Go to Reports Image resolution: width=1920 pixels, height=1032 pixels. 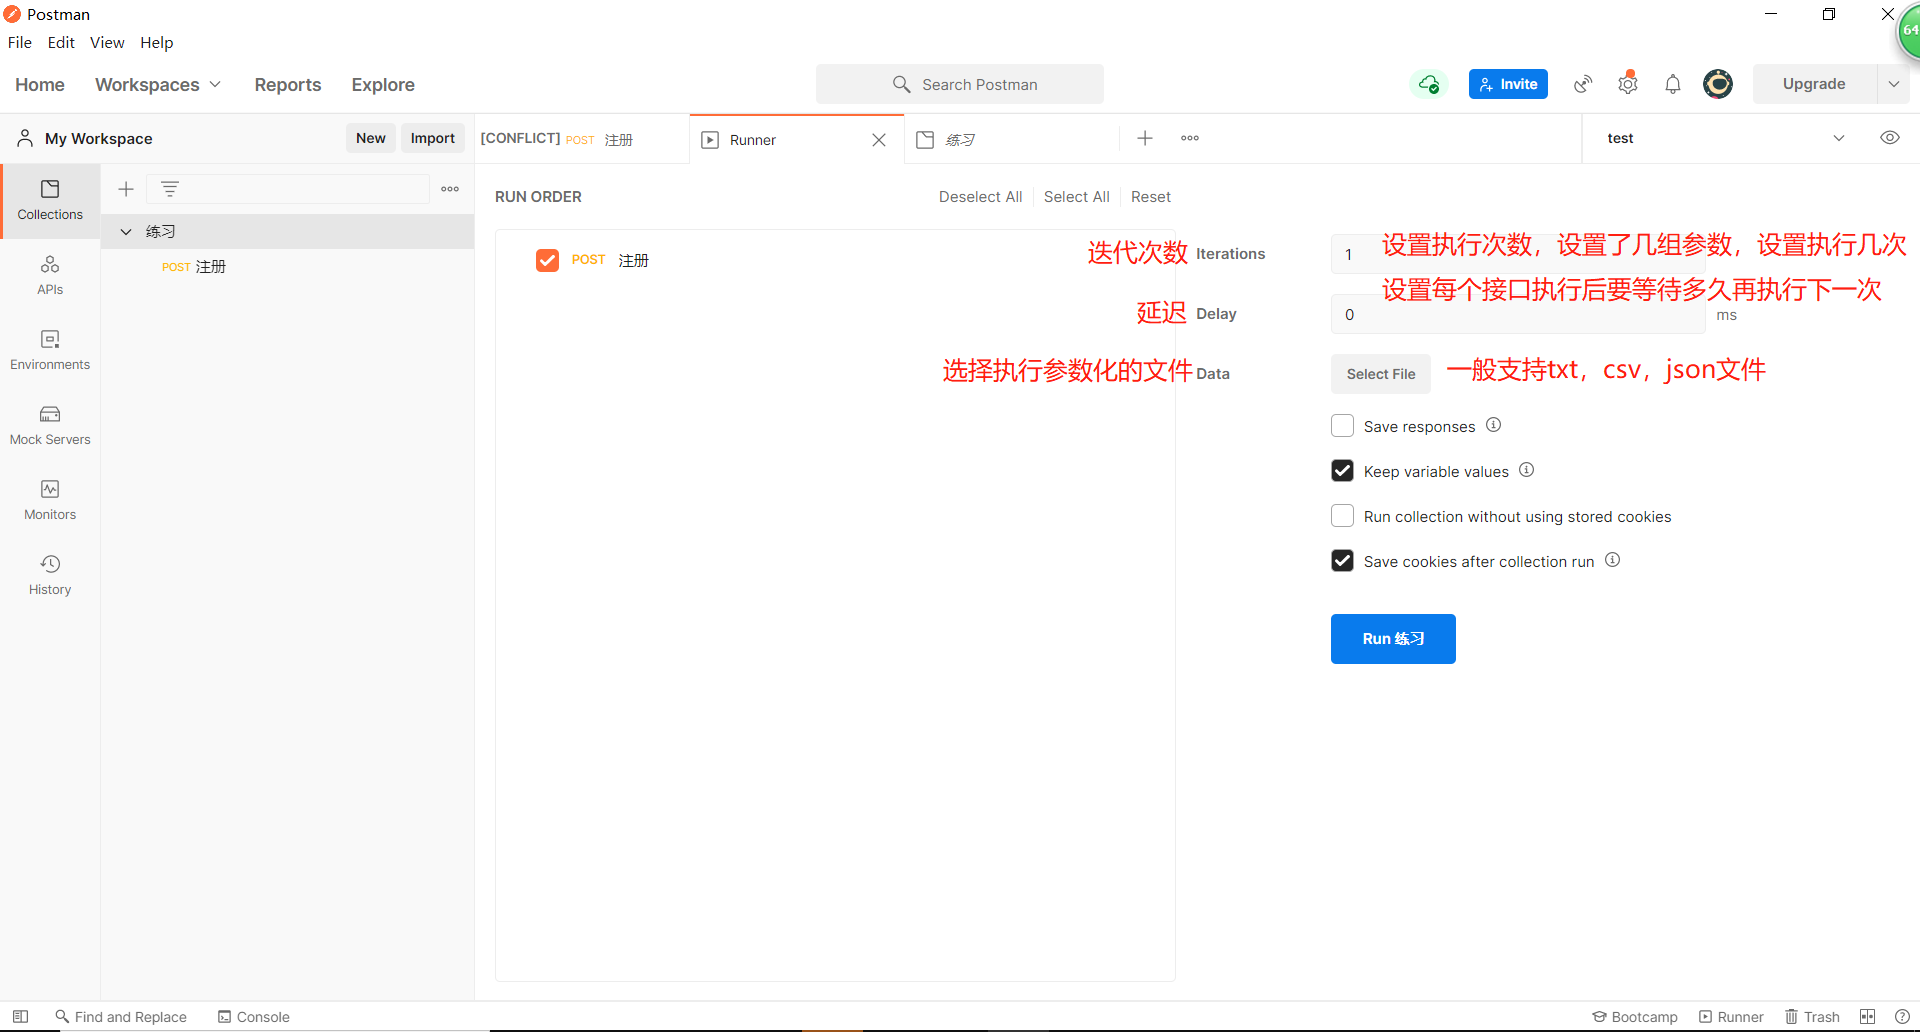[x=288, y=85]
